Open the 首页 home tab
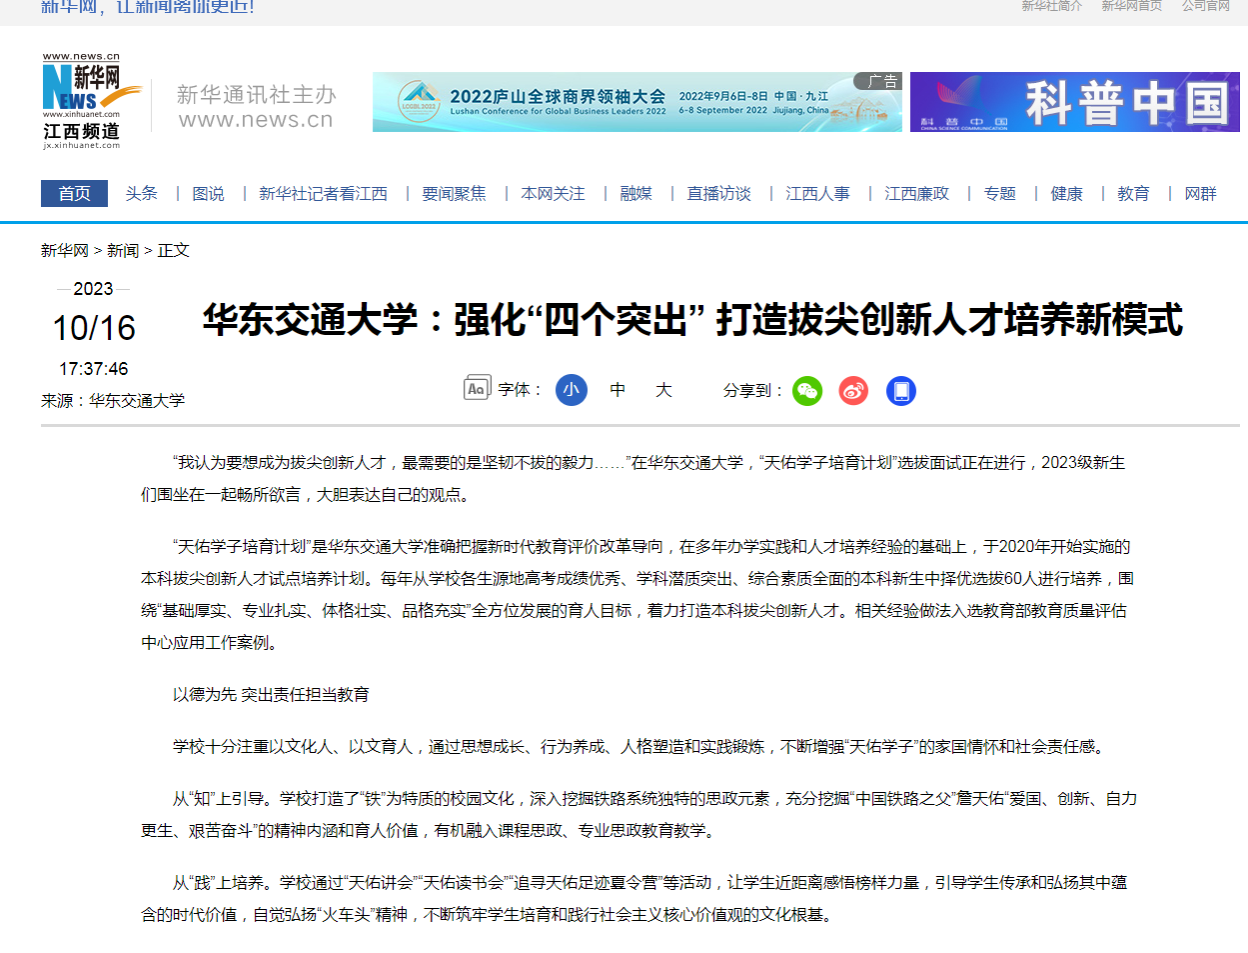The width and height of the screenshot is (1248, 953). point(74,193)
